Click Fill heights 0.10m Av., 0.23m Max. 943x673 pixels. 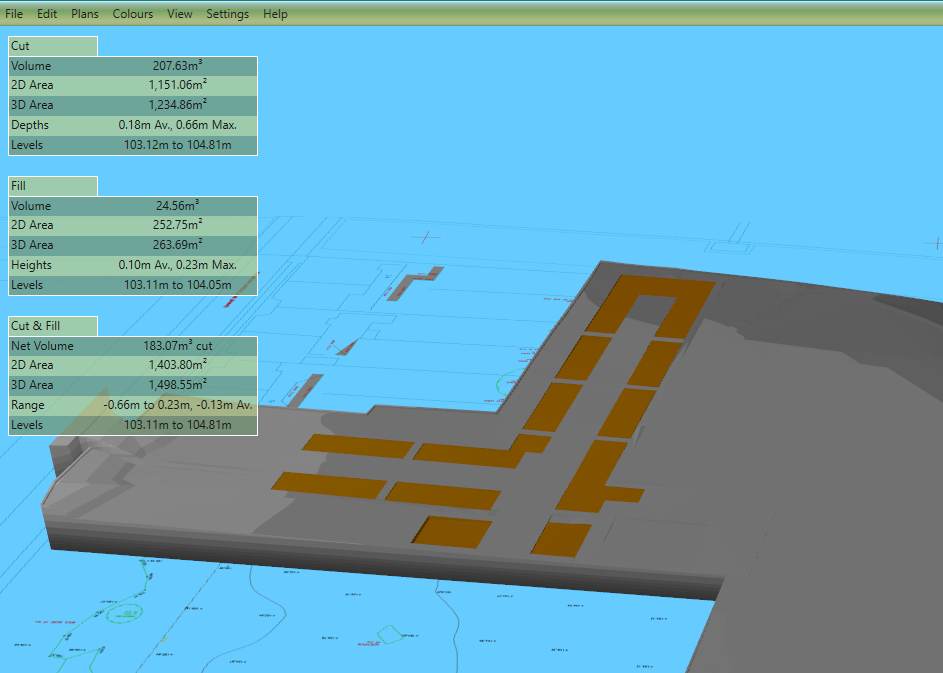177,265
